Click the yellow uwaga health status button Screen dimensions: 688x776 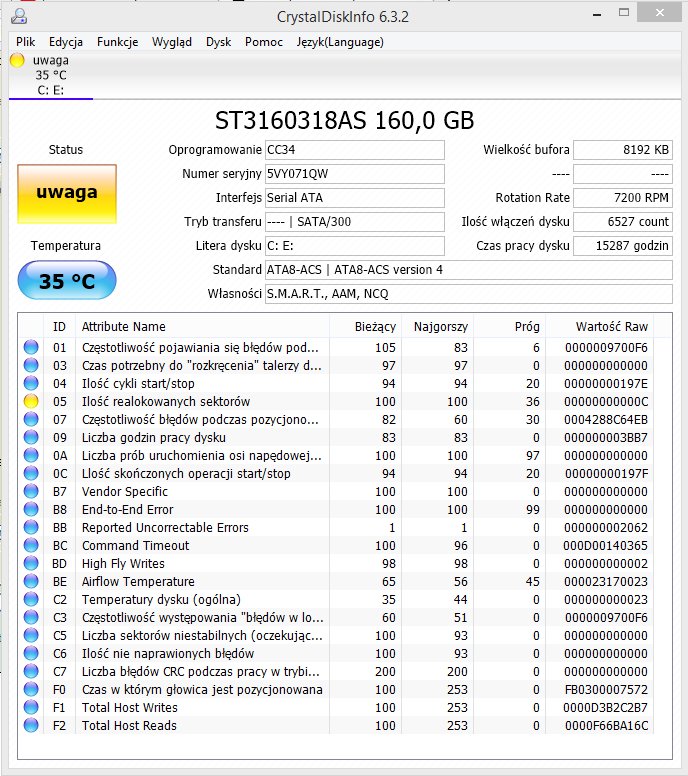click(x=67, y=194)
